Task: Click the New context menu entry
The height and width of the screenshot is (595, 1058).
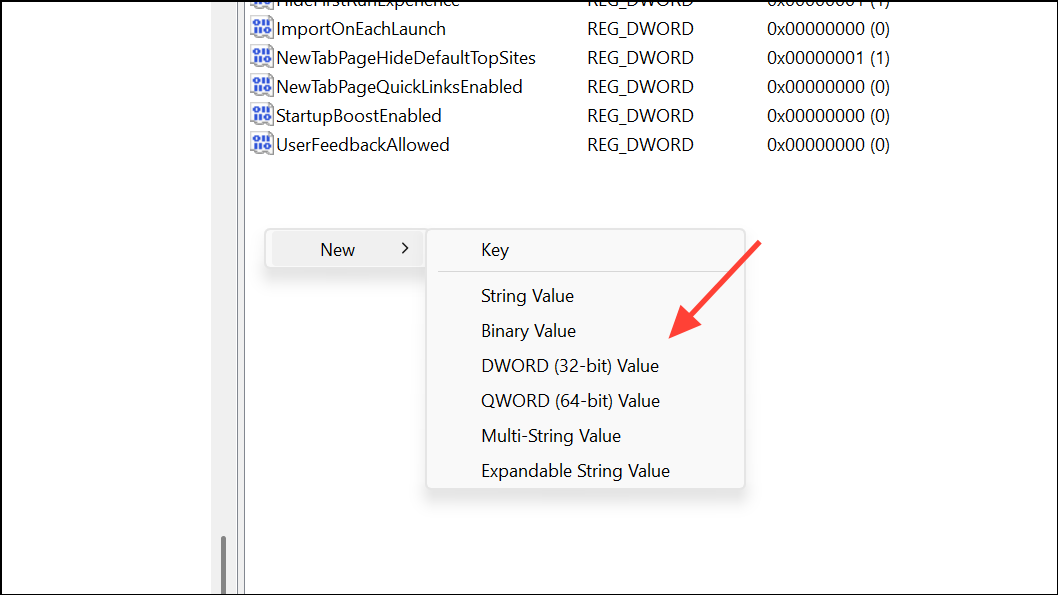Action: point(338,249)
